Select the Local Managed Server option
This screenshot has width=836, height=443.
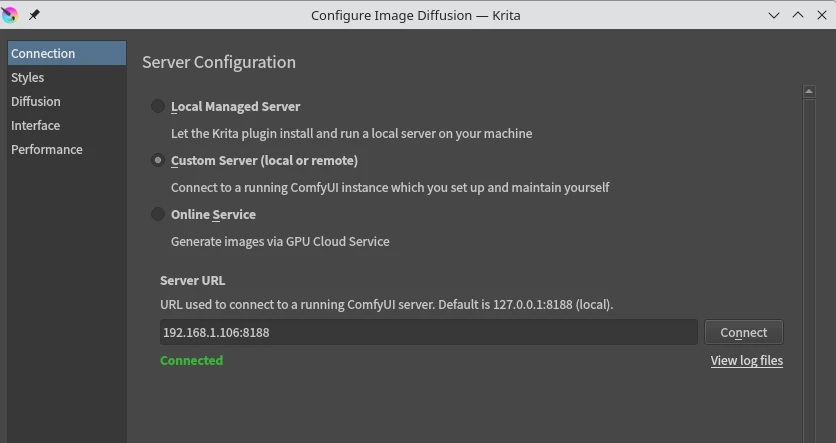coord(158,106)
